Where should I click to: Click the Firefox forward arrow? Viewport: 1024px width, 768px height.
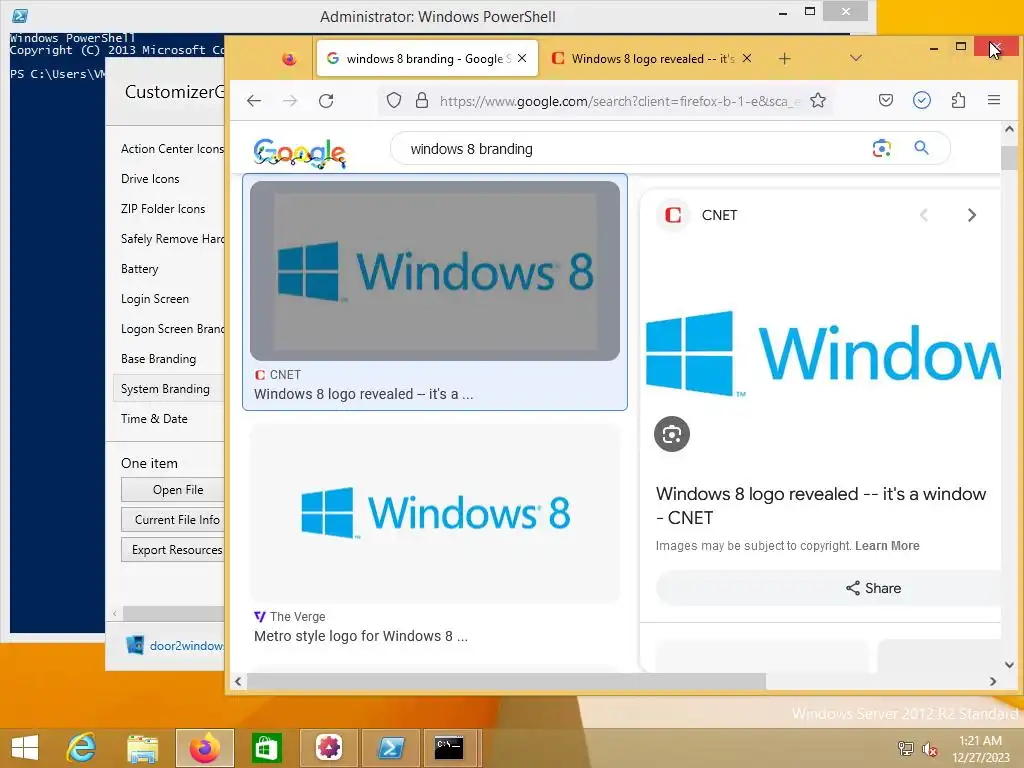(290, 101)
